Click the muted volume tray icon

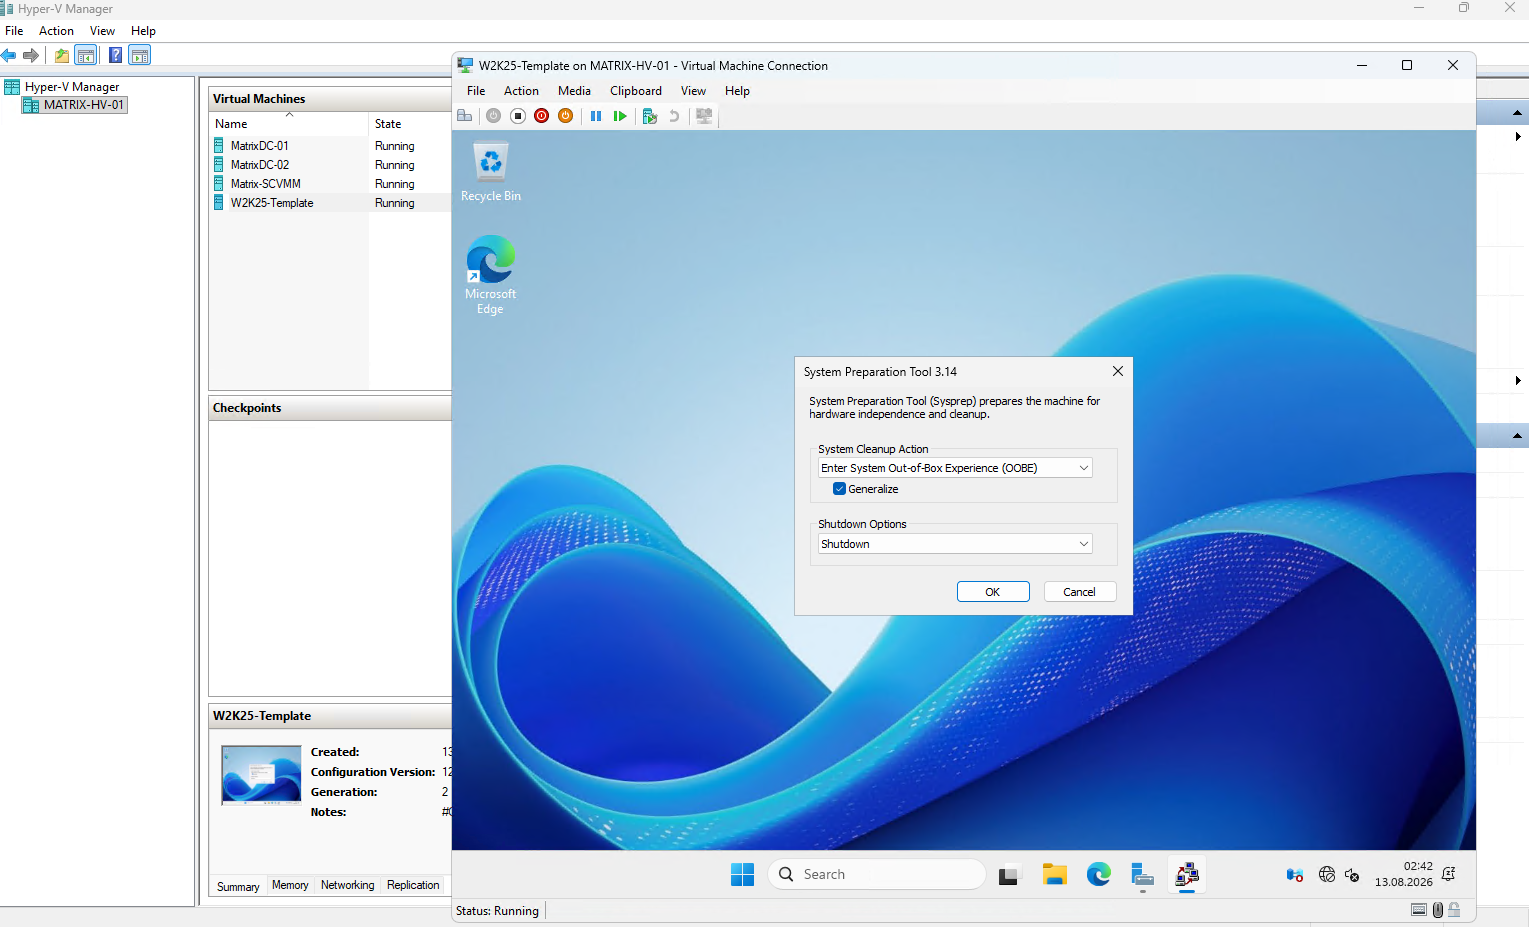[x=1352, y=875]
